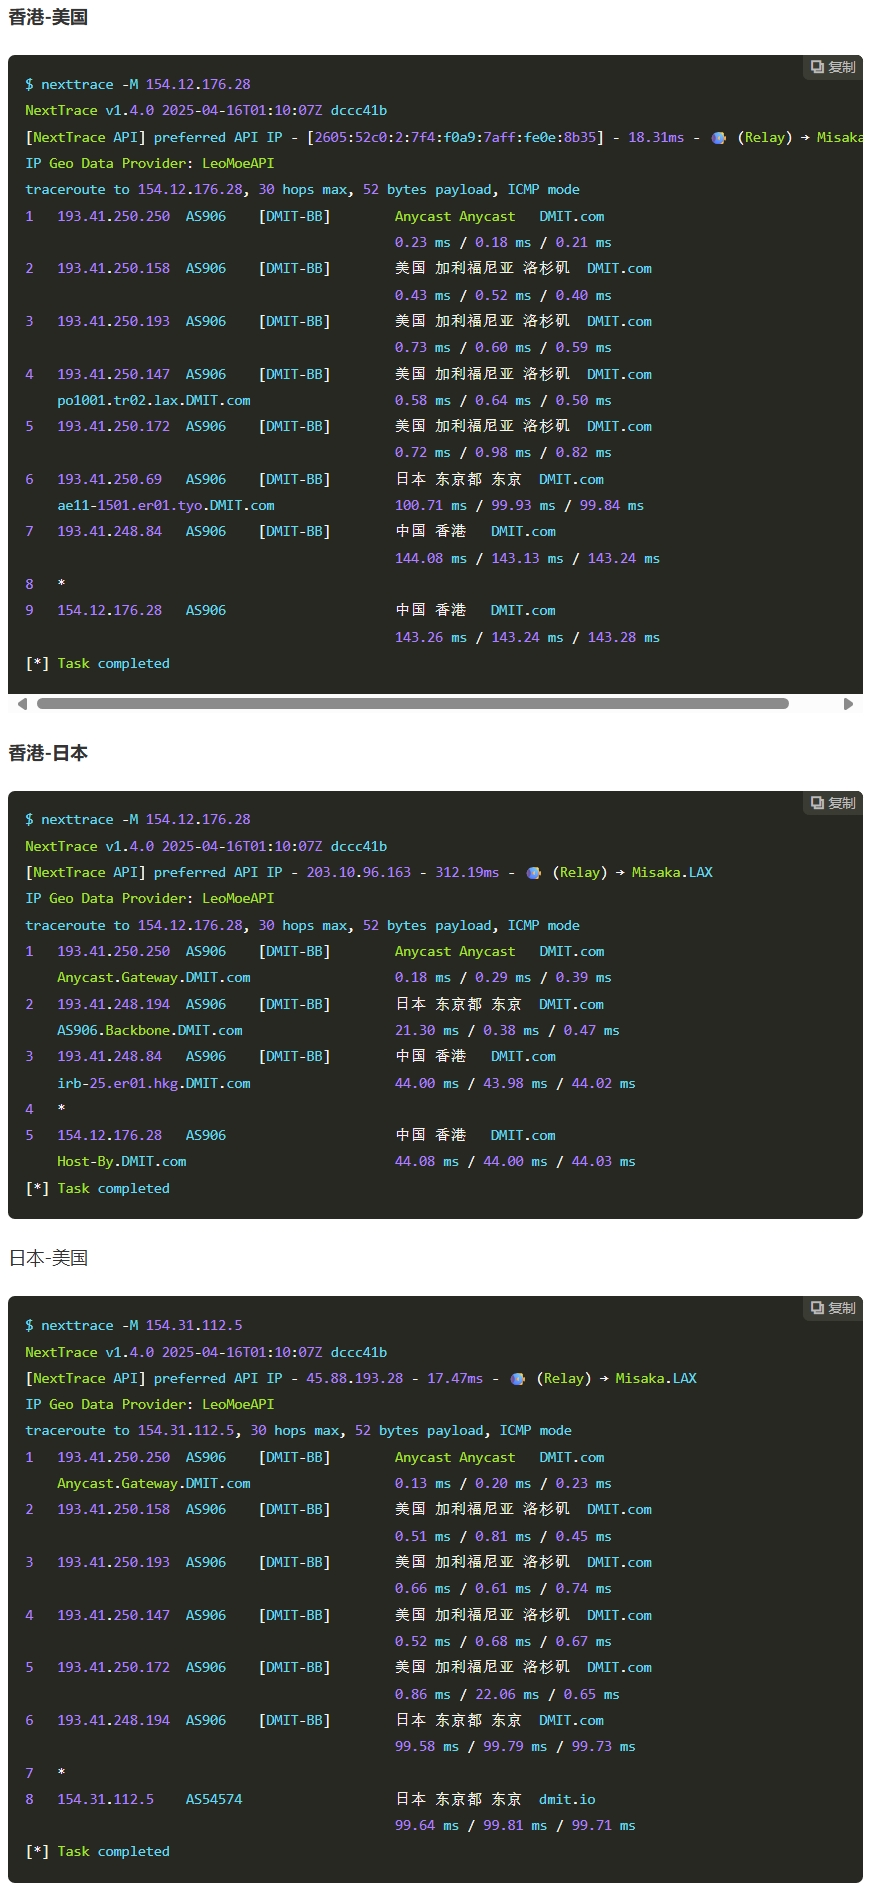871x1888 pixels.
Task: Click the API IP 45.88.193.28
Action: point(354,1378)
